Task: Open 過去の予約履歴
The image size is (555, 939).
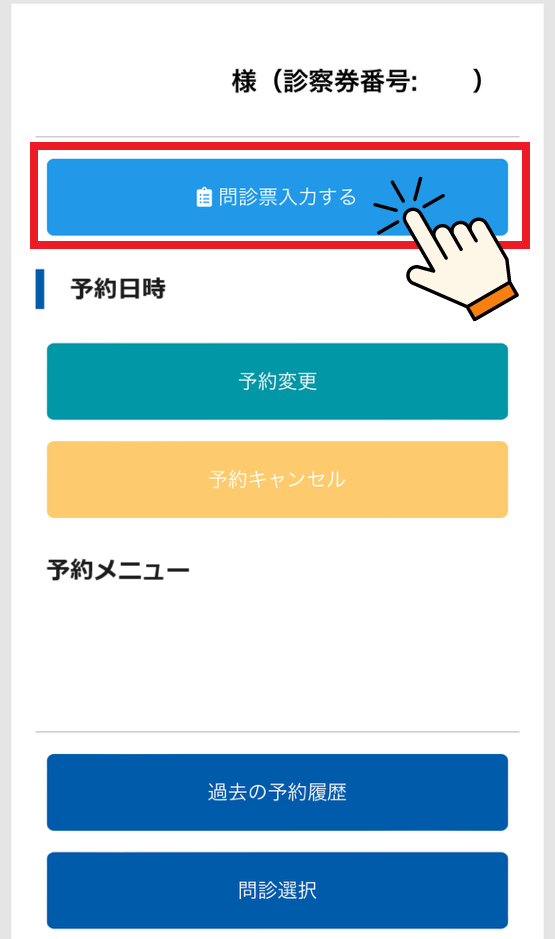Action: (x=277, y=792)
